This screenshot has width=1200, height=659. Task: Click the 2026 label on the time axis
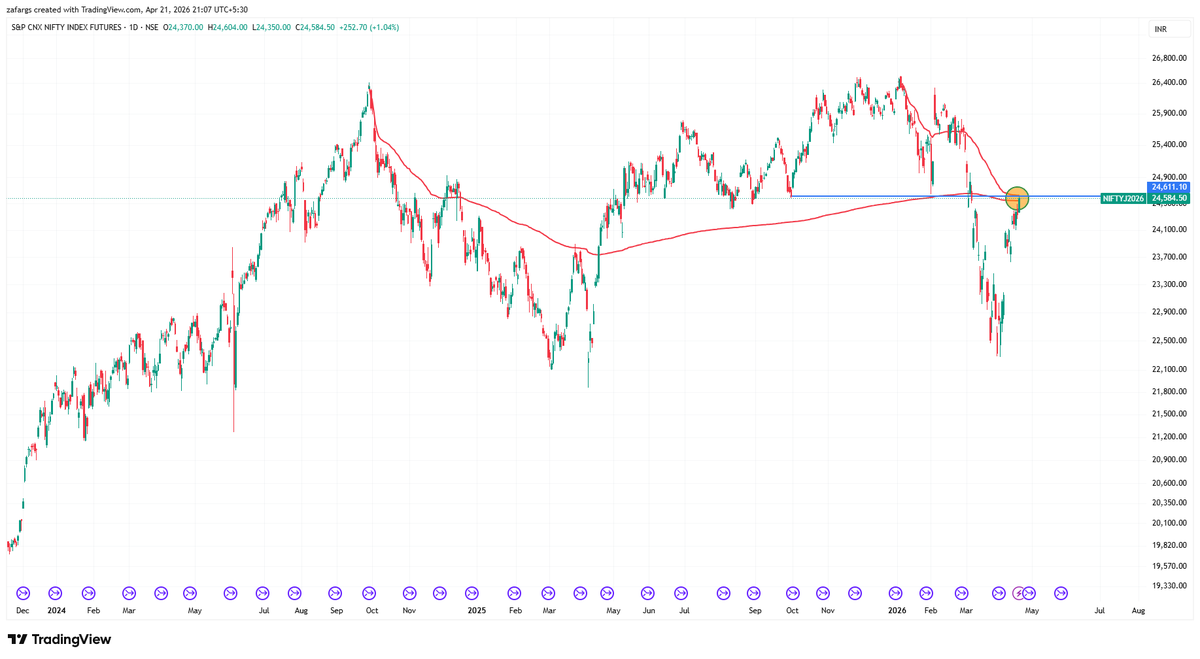pyautogui.click(x=895, y=609)
